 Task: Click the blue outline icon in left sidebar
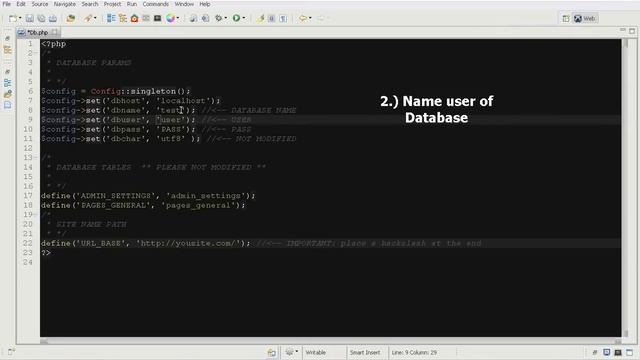click(7, 83)
